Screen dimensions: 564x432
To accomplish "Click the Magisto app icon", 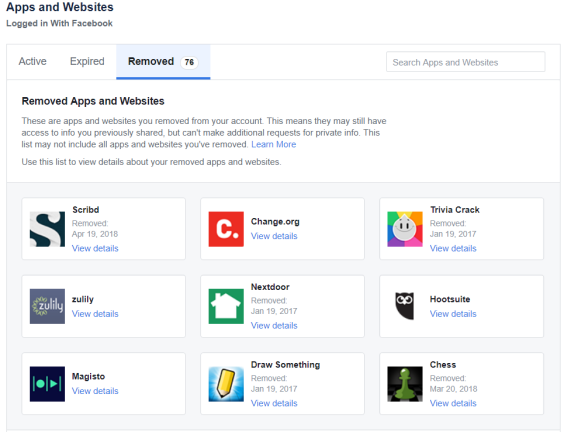I will pos(47,384).
